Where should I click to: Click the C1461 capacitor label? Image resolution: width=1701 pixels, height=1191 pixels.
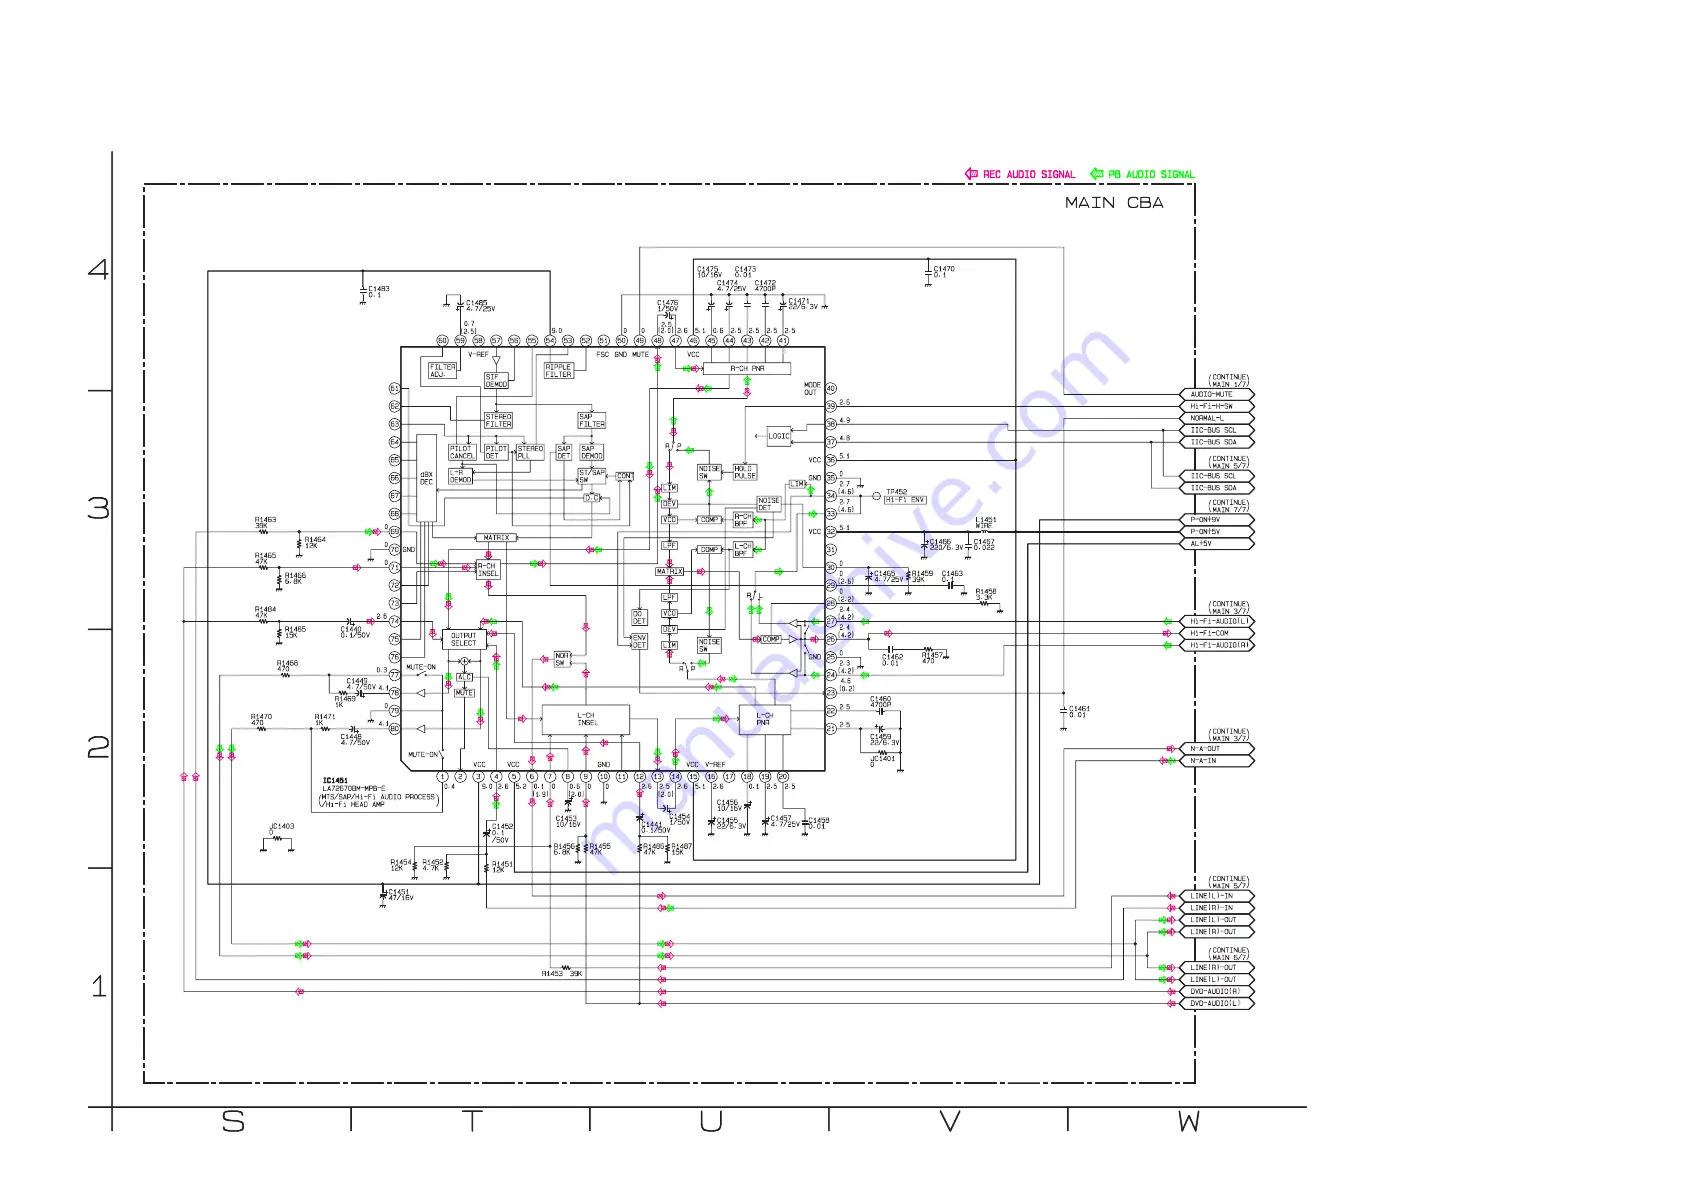(x=1079, y=712)
